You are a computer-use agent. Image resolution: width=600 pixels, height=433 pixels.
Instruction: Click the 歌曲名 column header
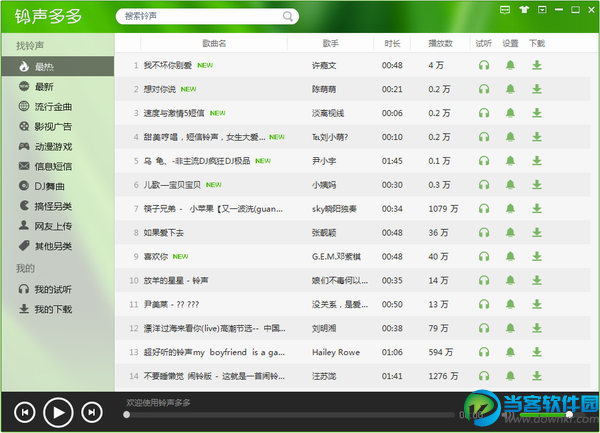tap(214, 43)
